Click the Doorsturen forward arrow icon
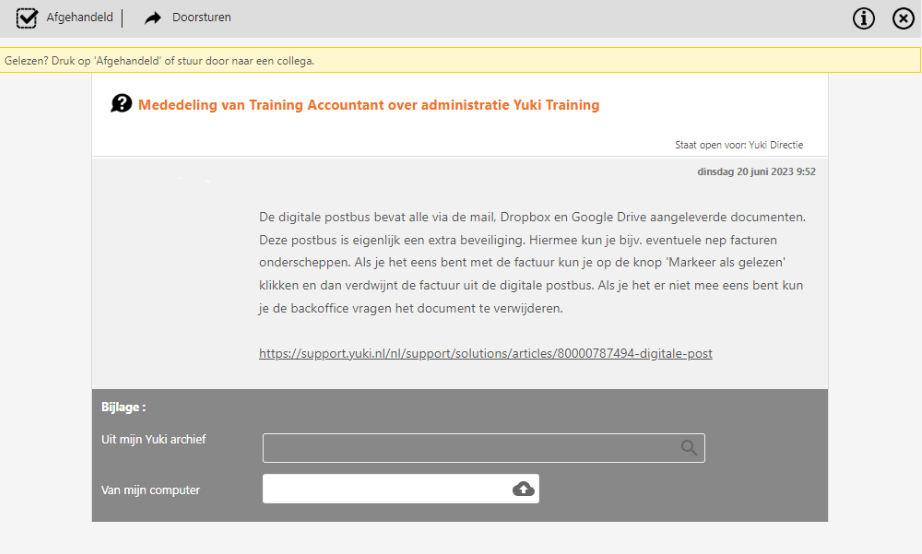922x554 pixels. pos(153,18)
